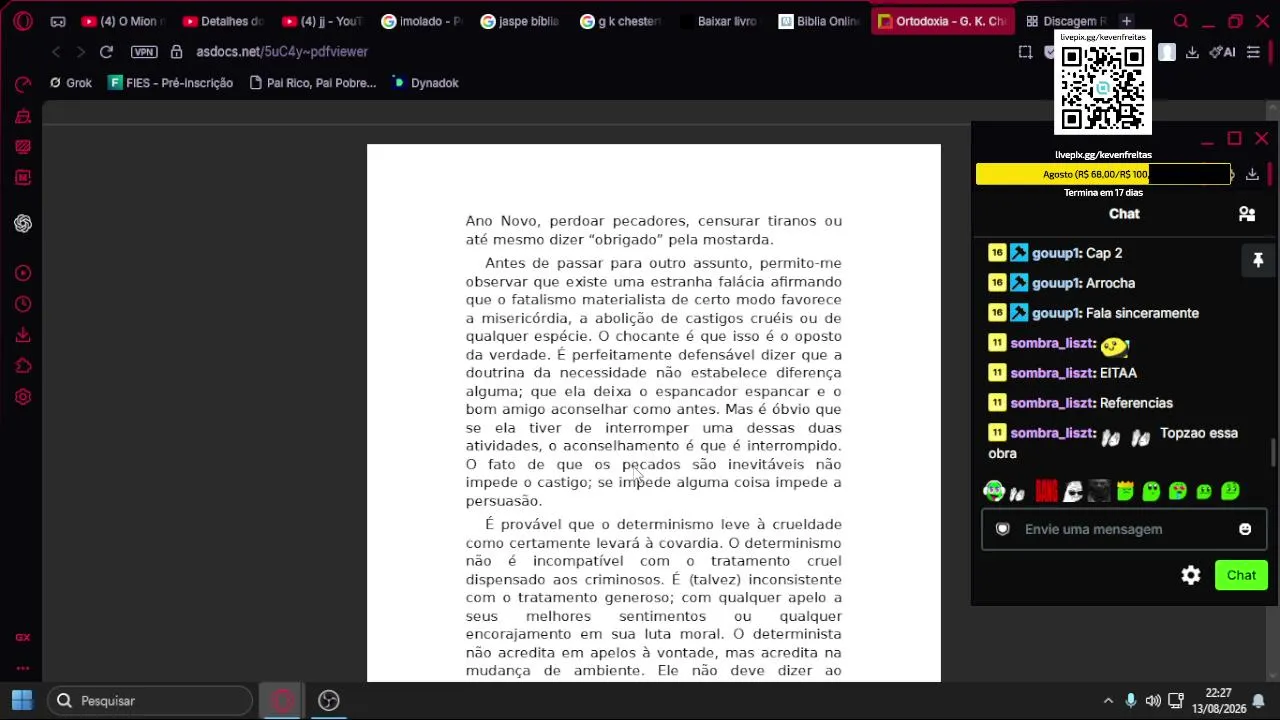Screen dimensions: 1280x720
Task: Switch to the 'Discagem Rápida' tab
Action: point(1066,21)
